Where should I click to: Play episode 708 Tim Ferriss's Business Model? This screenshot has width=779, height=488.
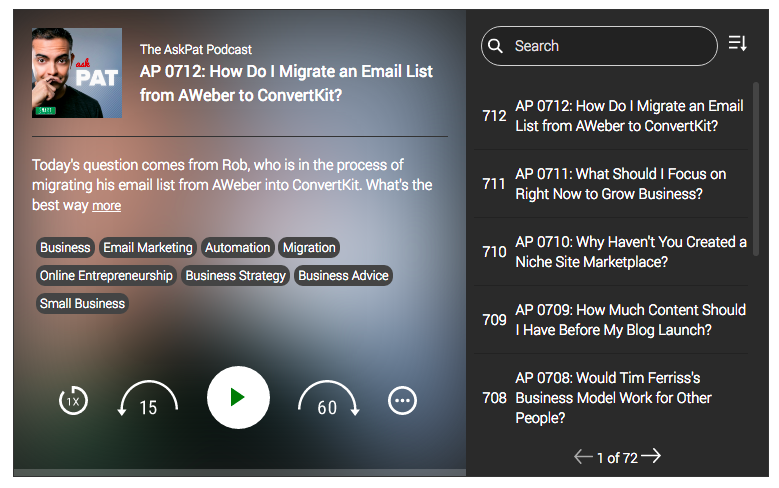(611, 398)
